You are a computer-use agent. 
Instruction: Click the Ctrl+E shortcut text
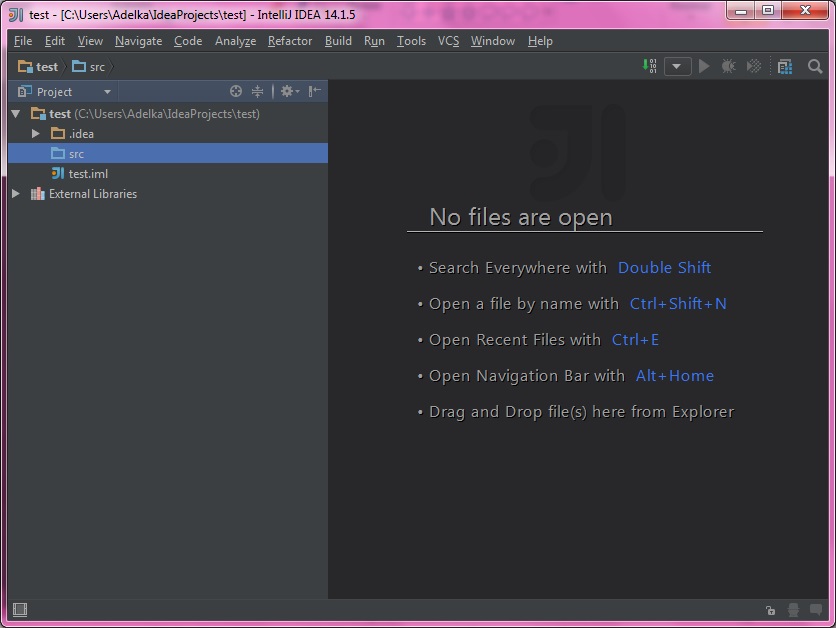coord(635,340)
